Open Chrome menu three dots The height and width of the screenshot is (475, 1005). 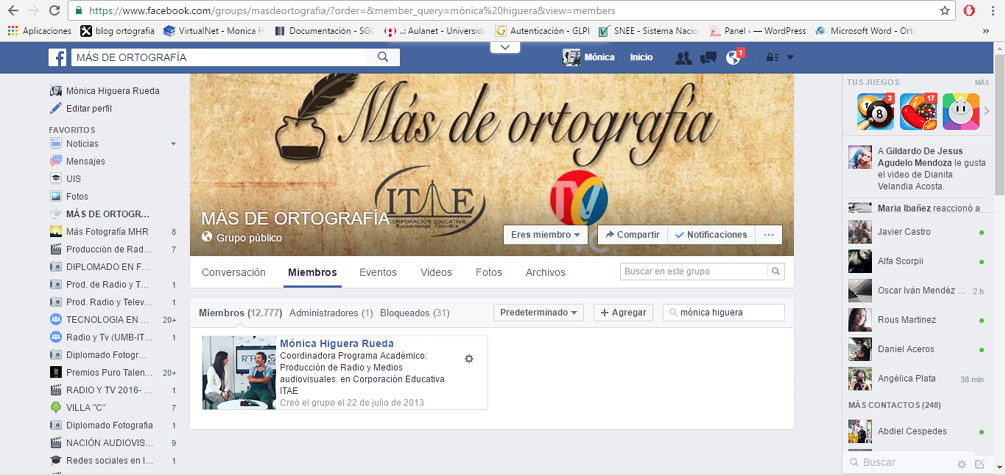[993, 11]
